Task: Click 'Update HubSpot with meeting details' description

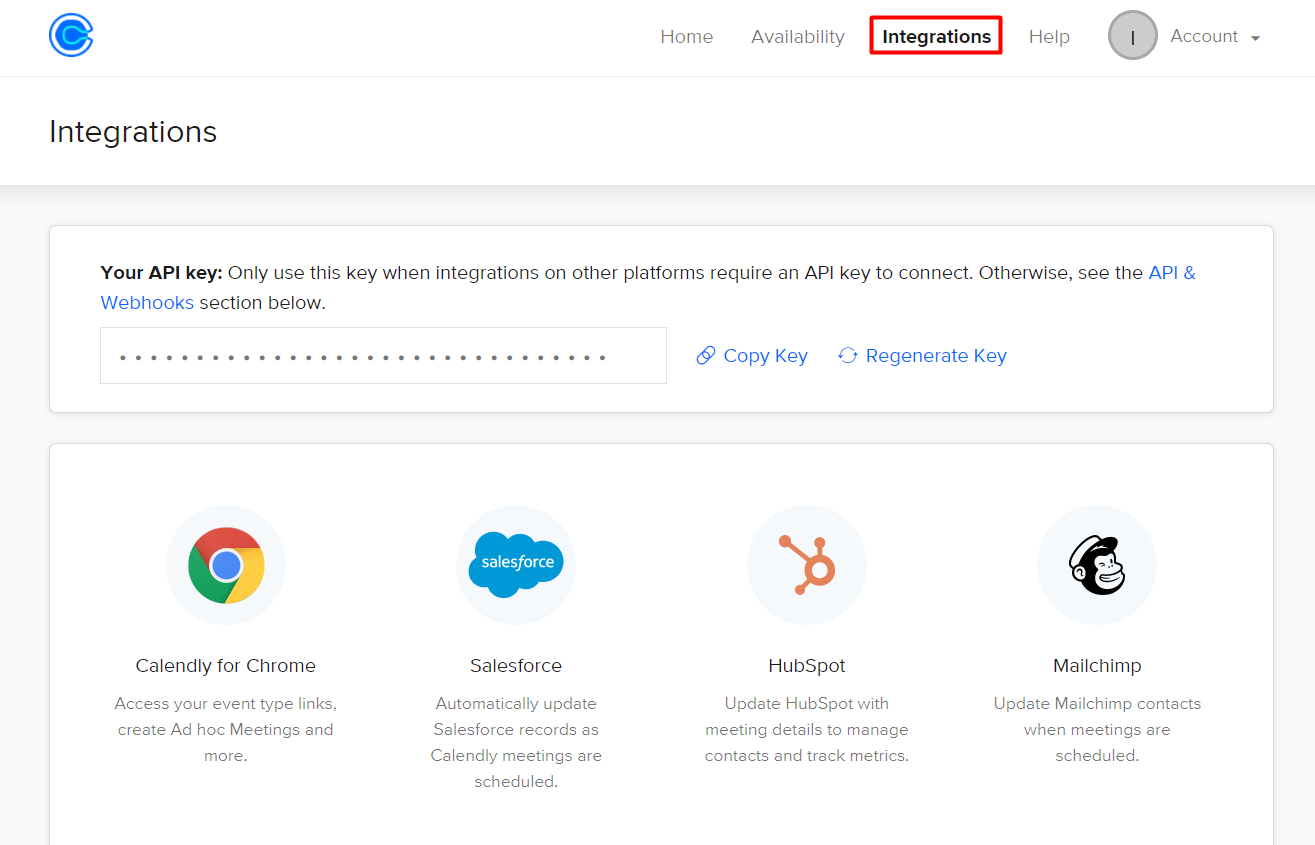Action: click(807, 730)
